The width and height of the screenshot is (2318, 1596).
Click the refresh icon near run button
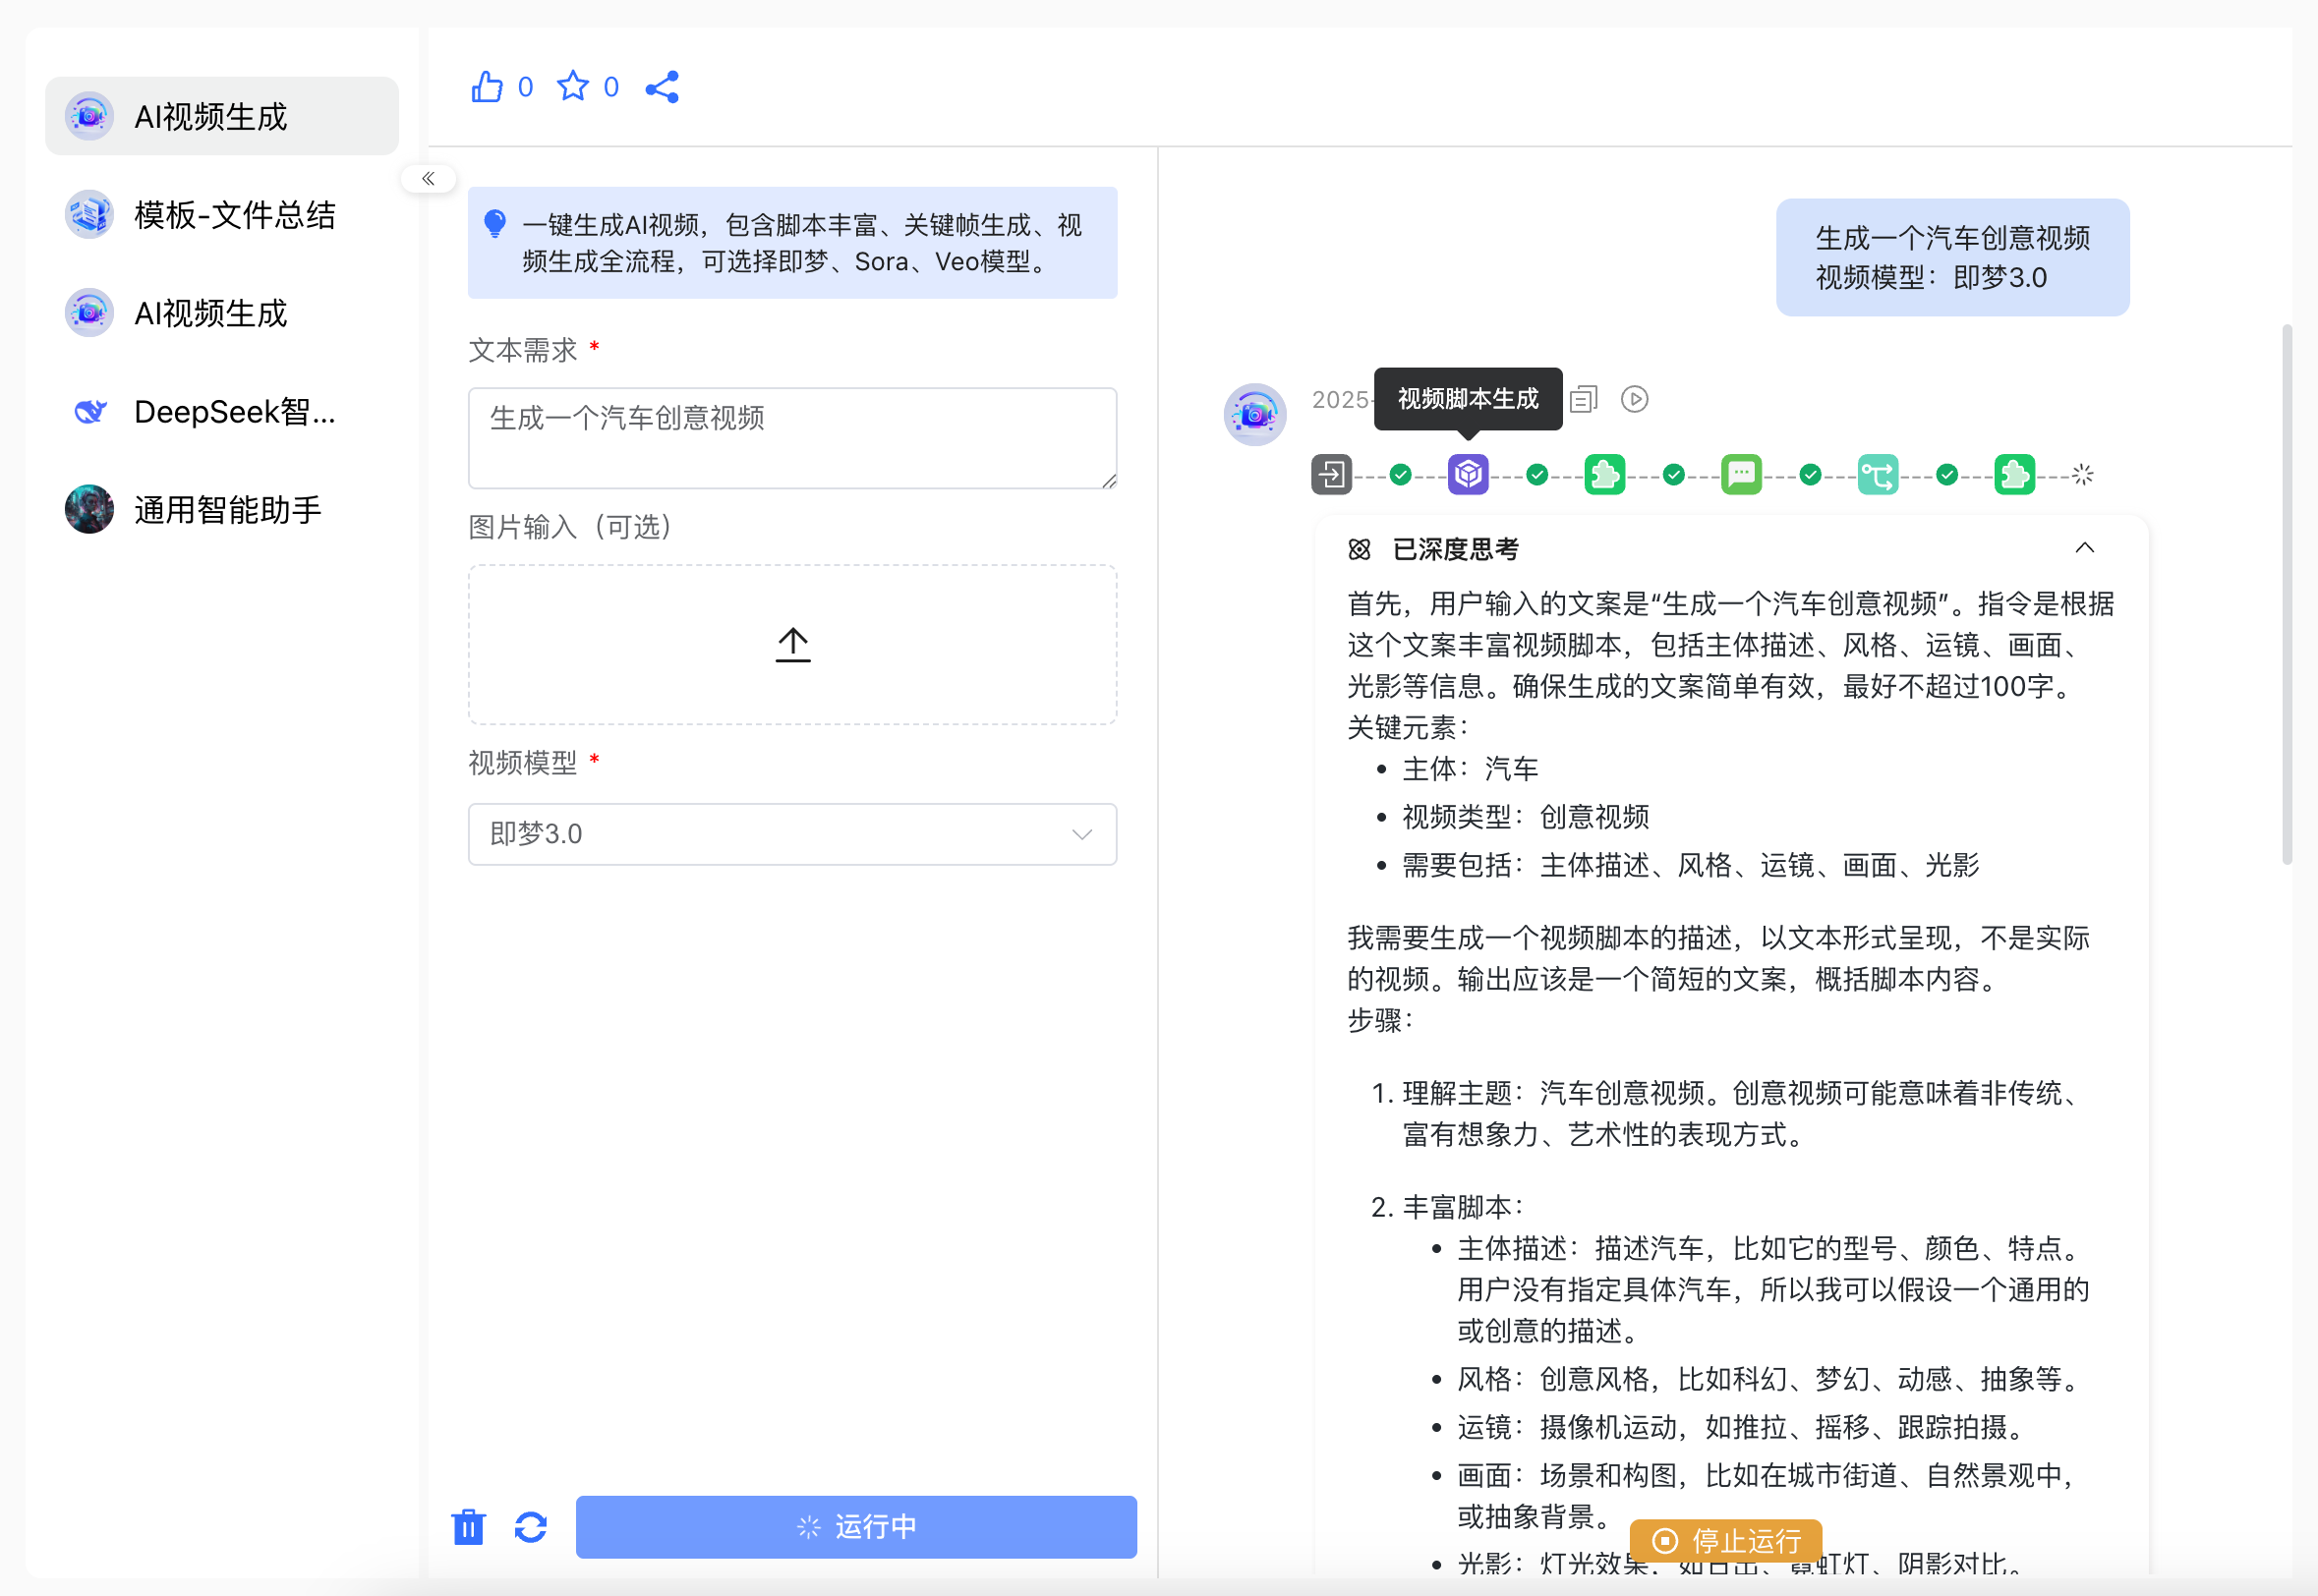point(531,1526)
